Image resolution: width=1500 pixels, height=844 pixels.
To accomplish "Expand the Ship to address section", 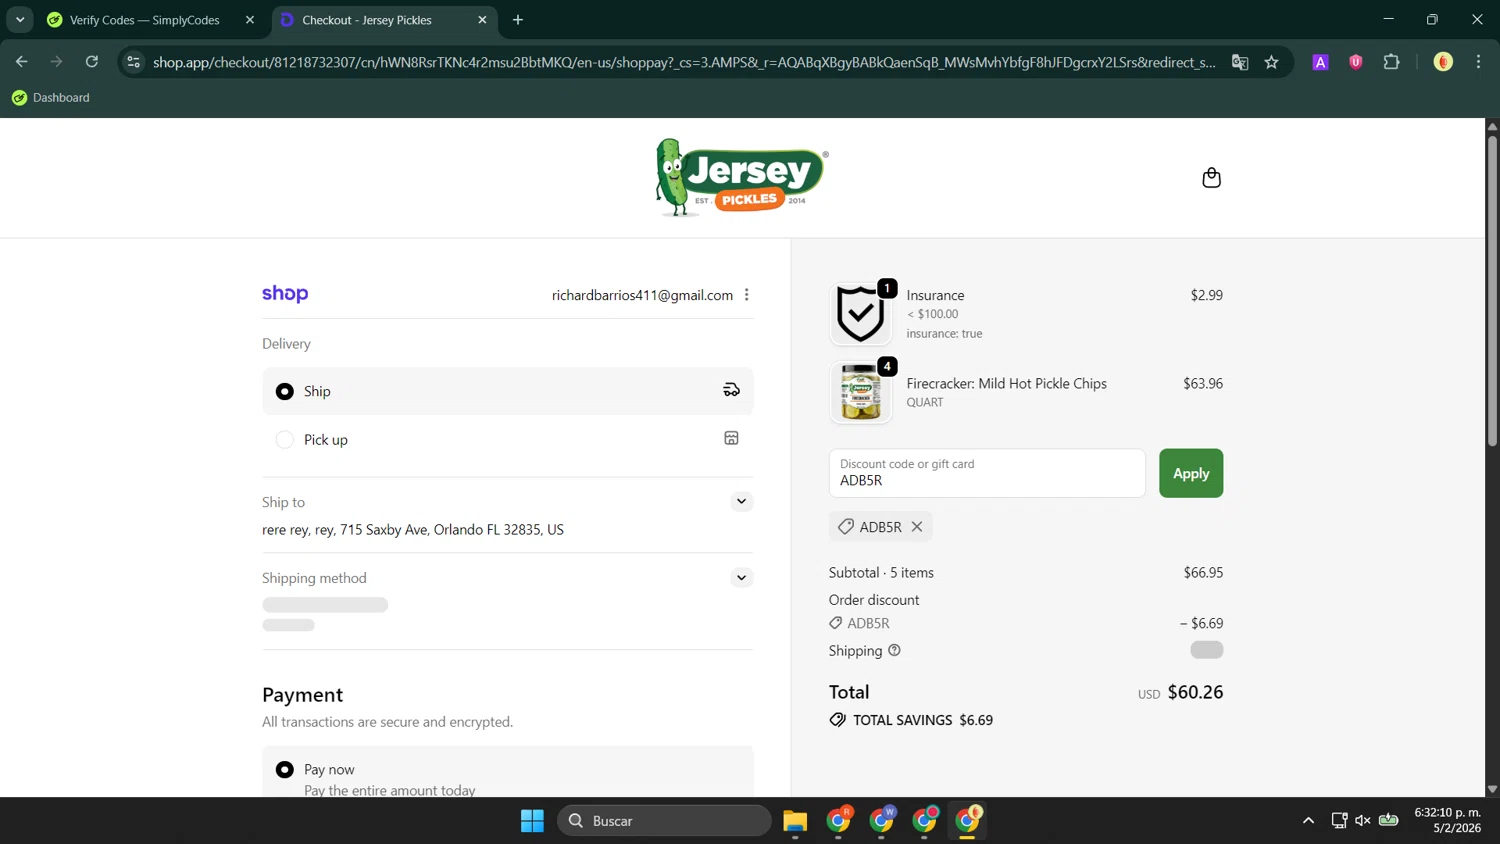I will pyautogui.click(x=741, y=501).
